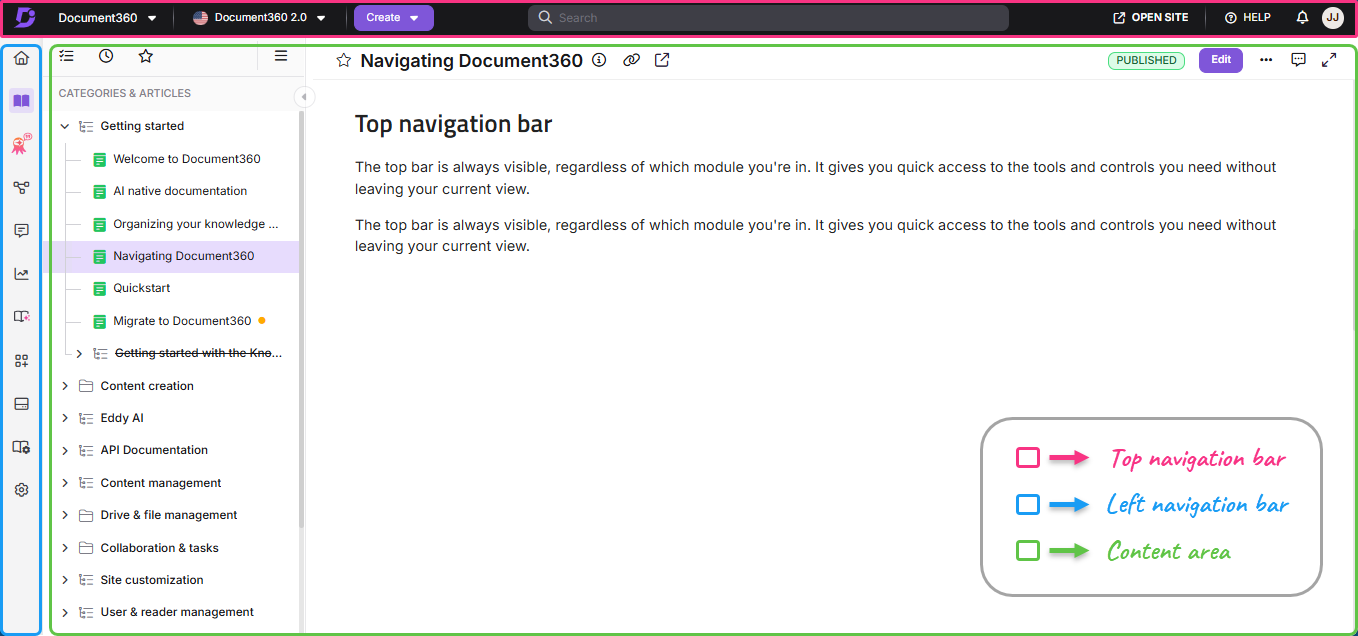
Task: Open the book with sparkle icon in sidebar
Action: (21, 317)
